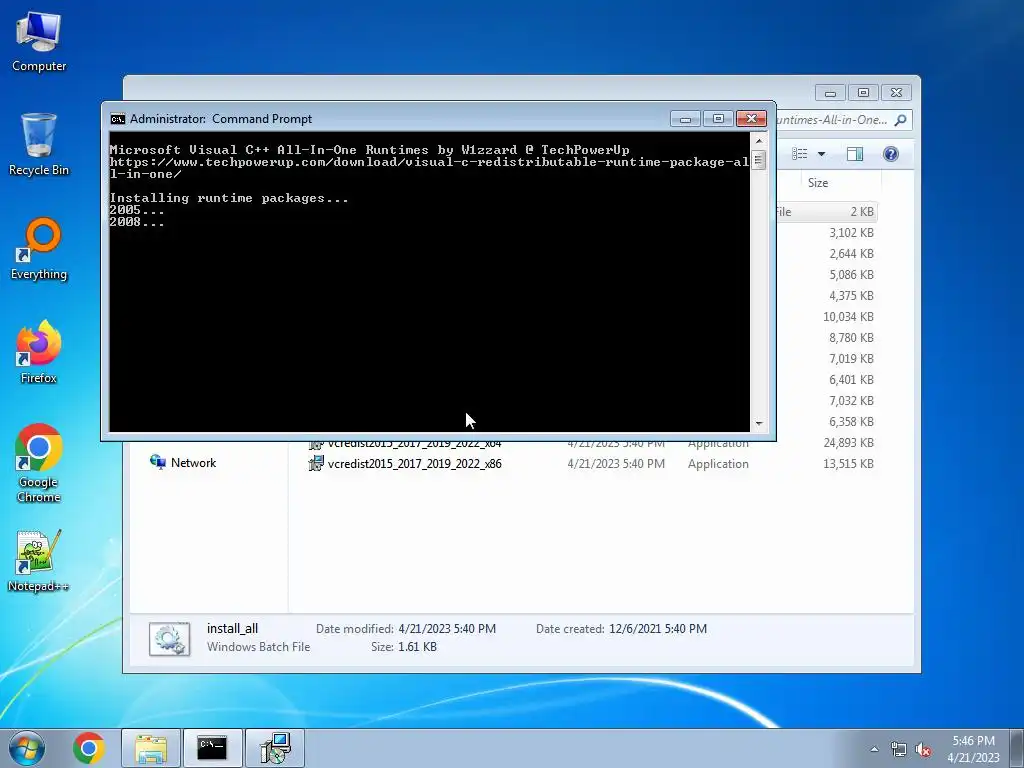Maximize the Command Prompt window
The image size is (1024, 768).
tap(718, 119)
